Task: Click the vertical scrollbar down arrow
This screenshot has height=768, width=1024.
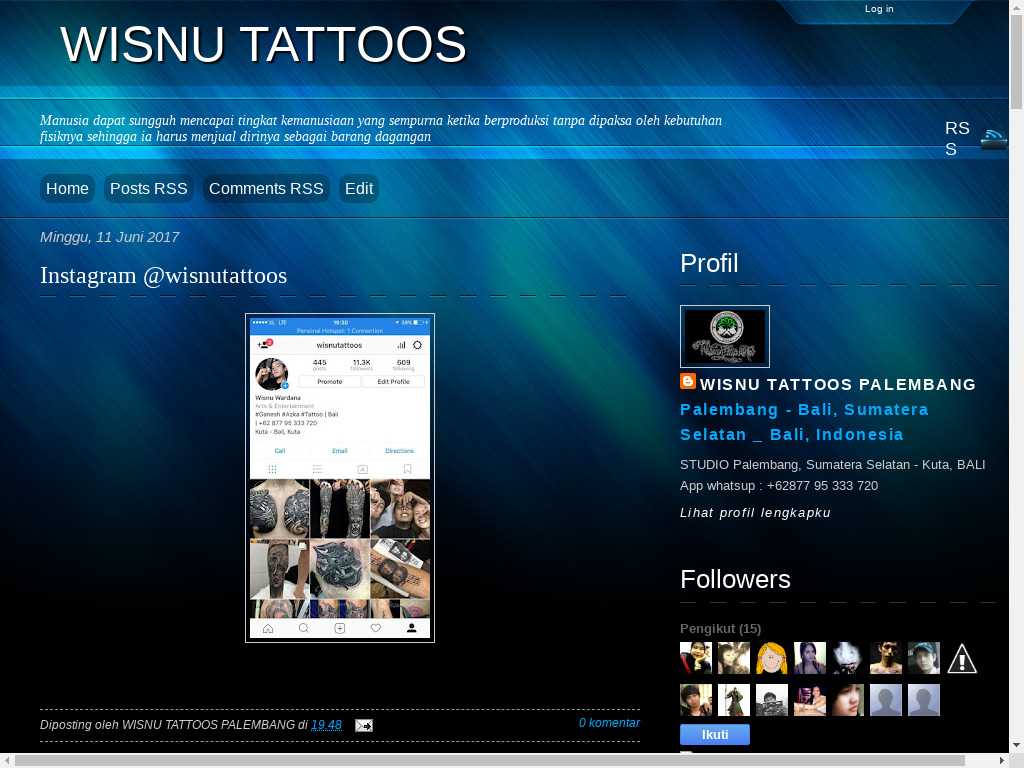Action: pos(1017,745)
